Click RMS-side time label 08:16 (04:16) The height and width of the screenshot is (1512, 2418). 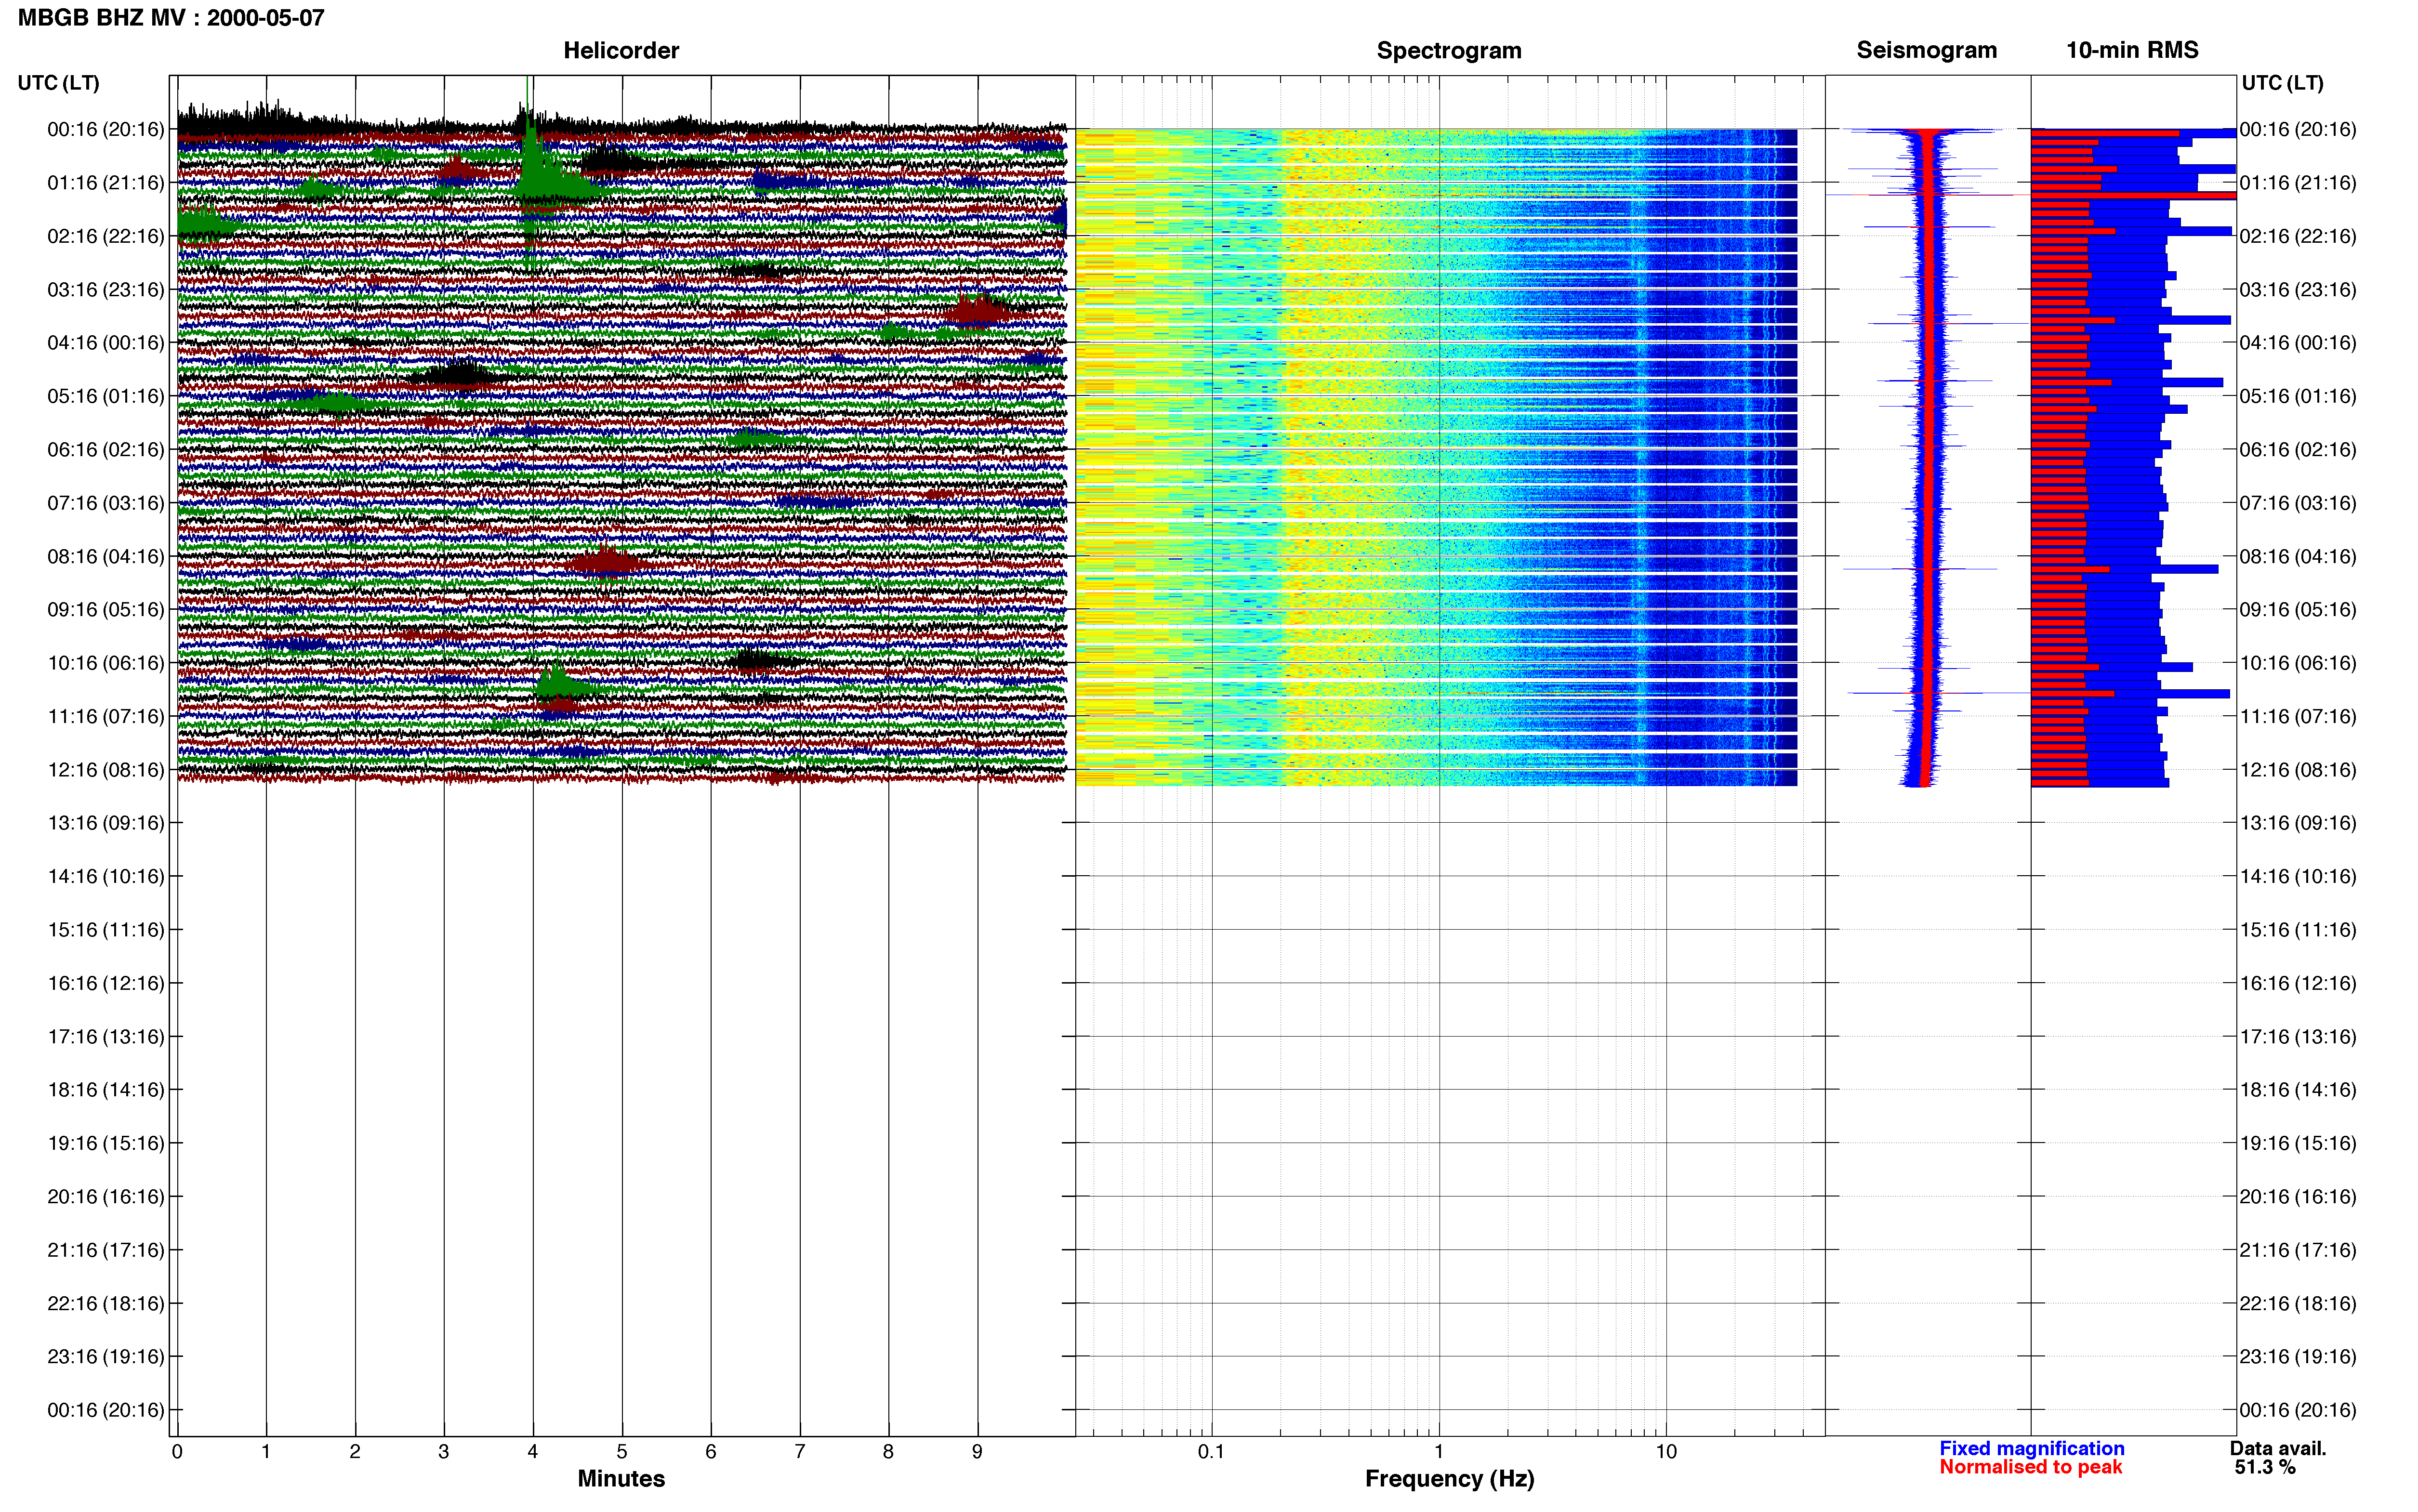pos(2298,556)
